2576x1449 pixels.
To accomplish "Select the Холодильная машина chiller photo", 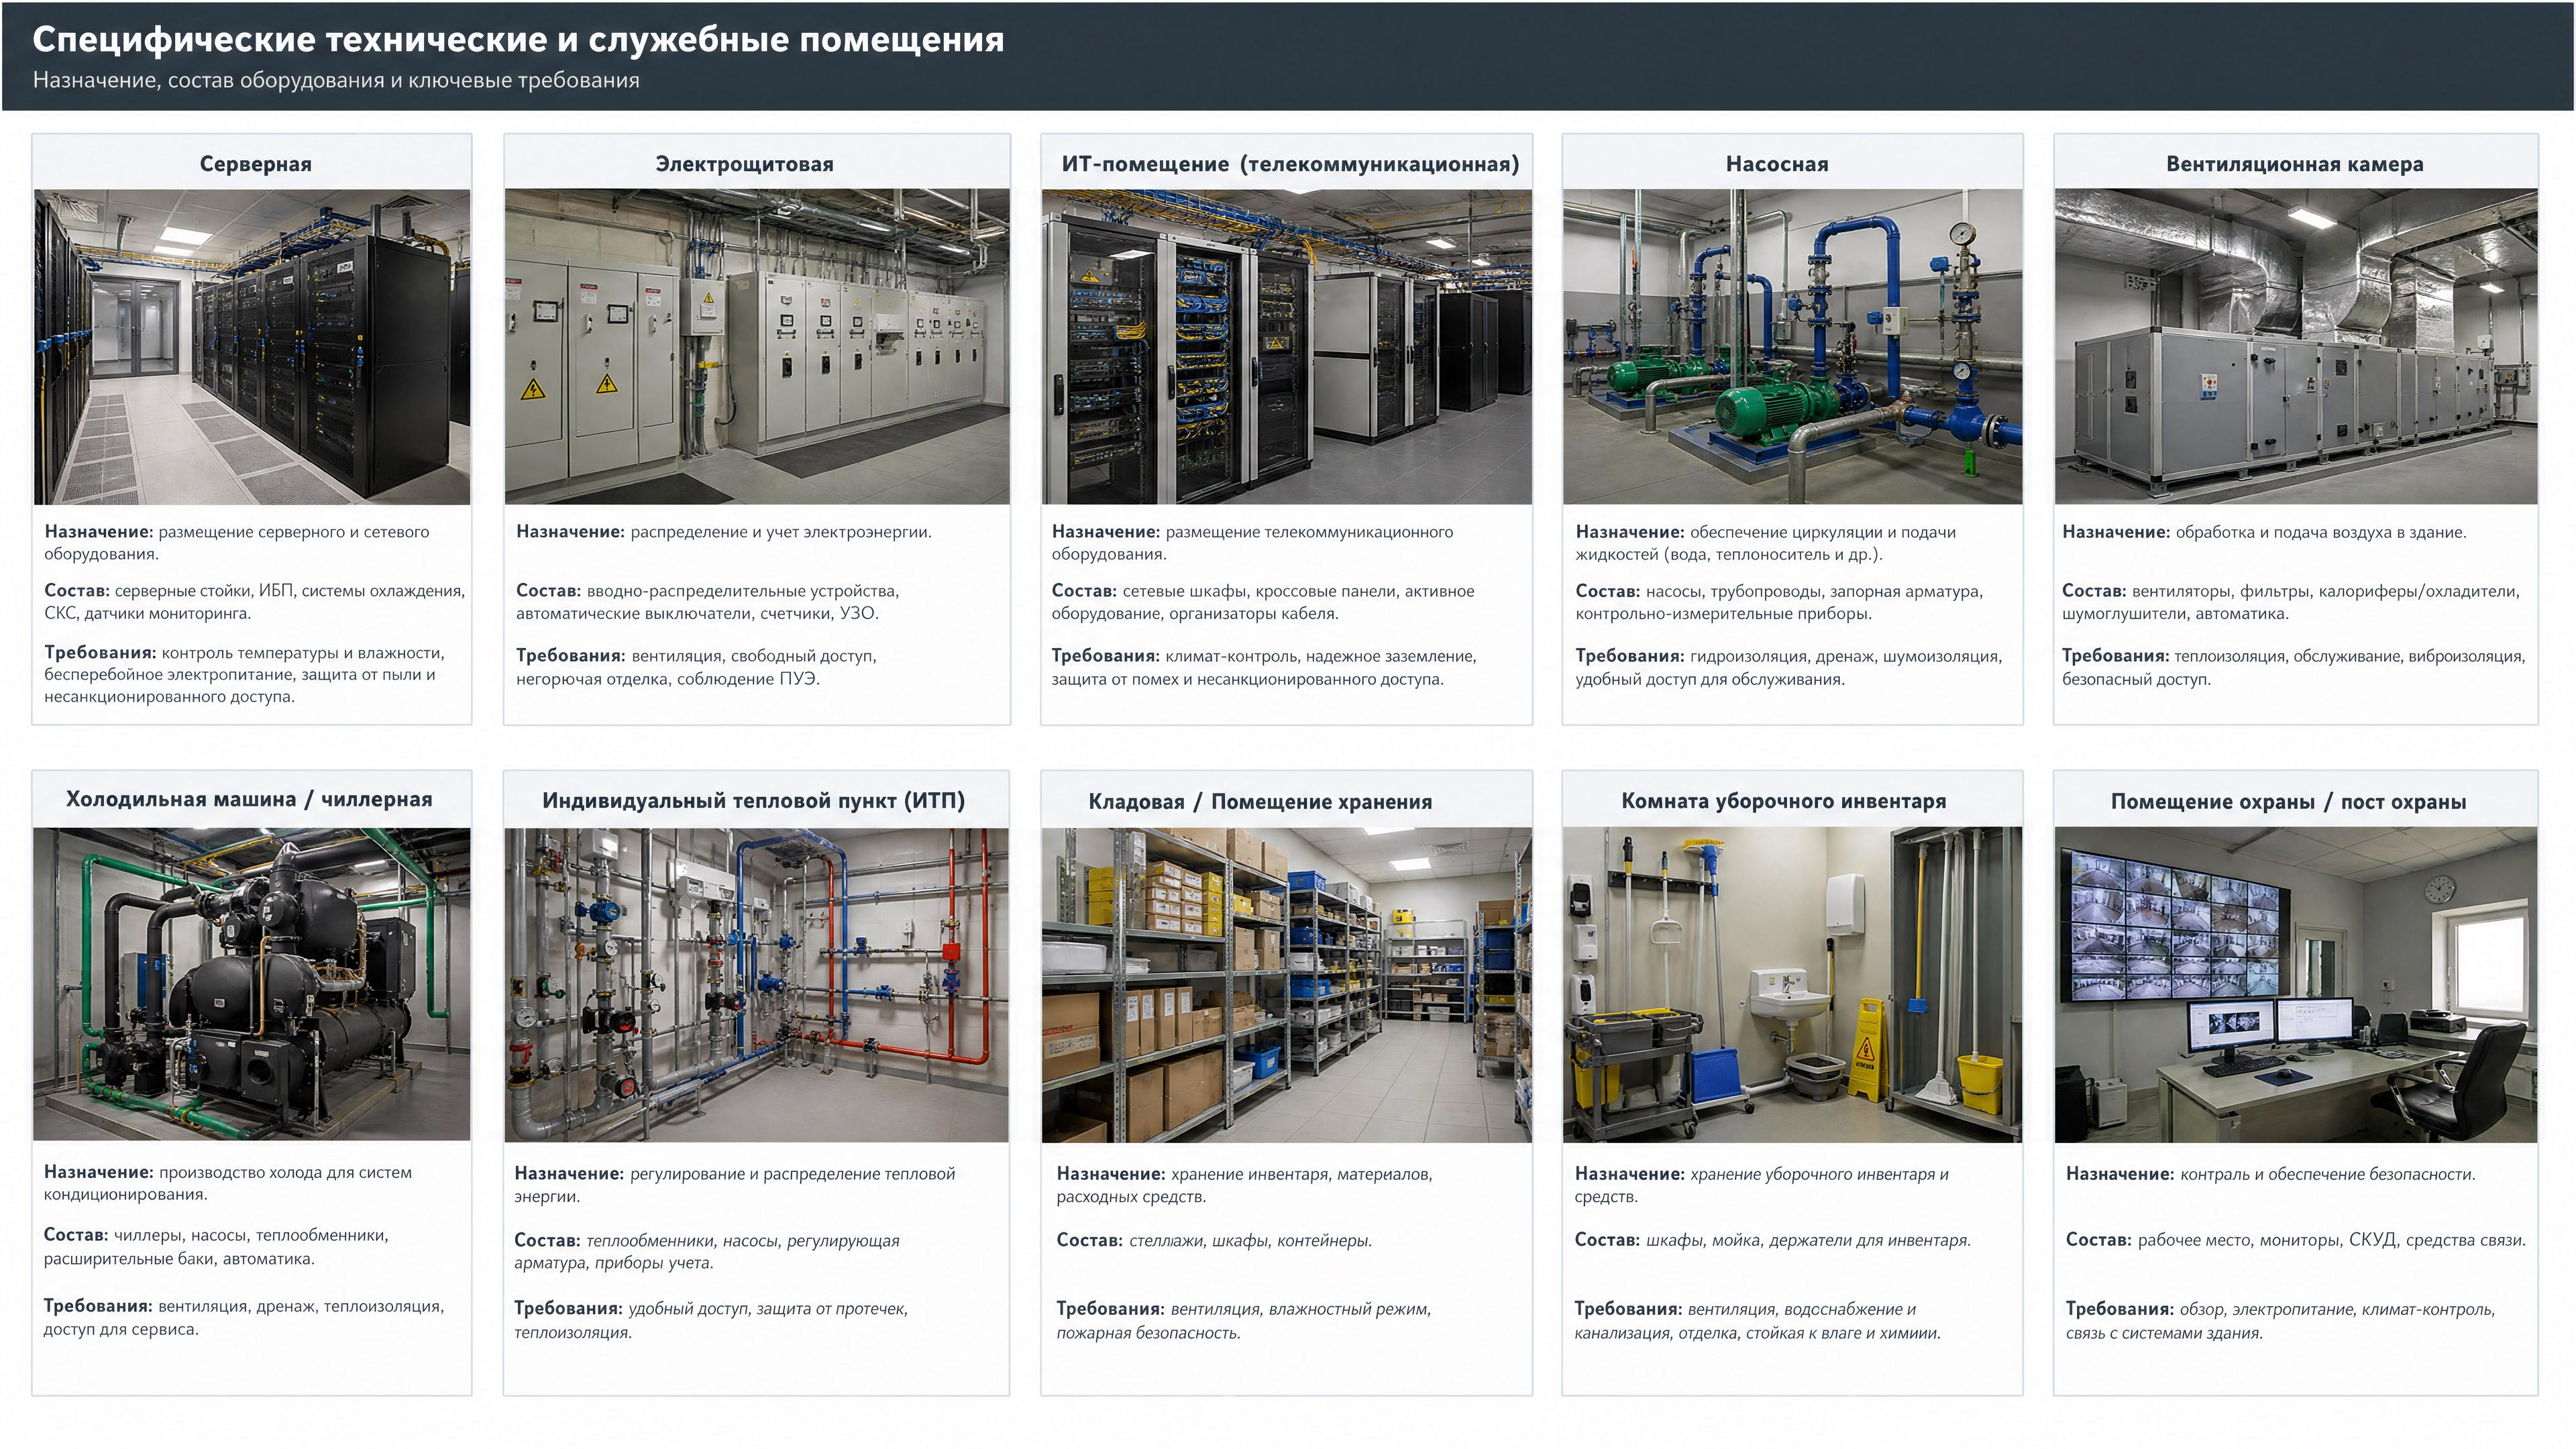I will [x=252, y=984].
